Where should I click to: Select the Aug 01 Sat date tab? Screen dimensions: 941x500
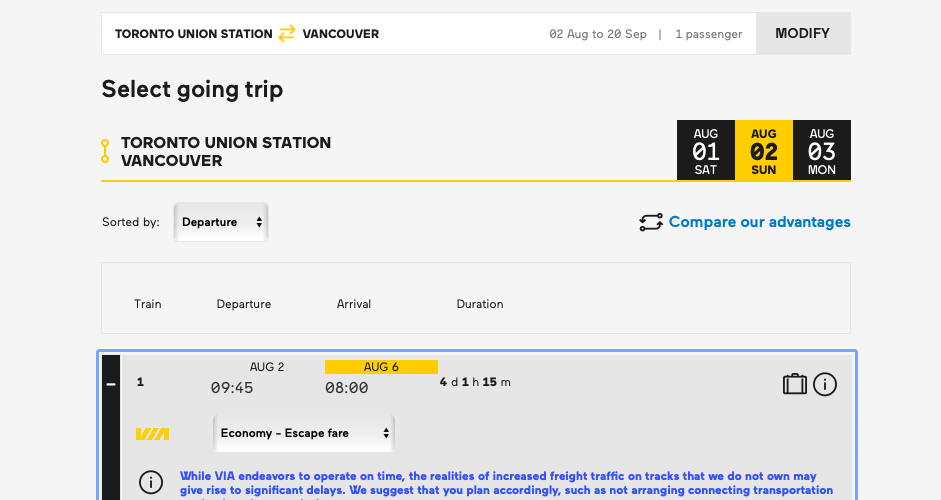[x=706, y=151]
